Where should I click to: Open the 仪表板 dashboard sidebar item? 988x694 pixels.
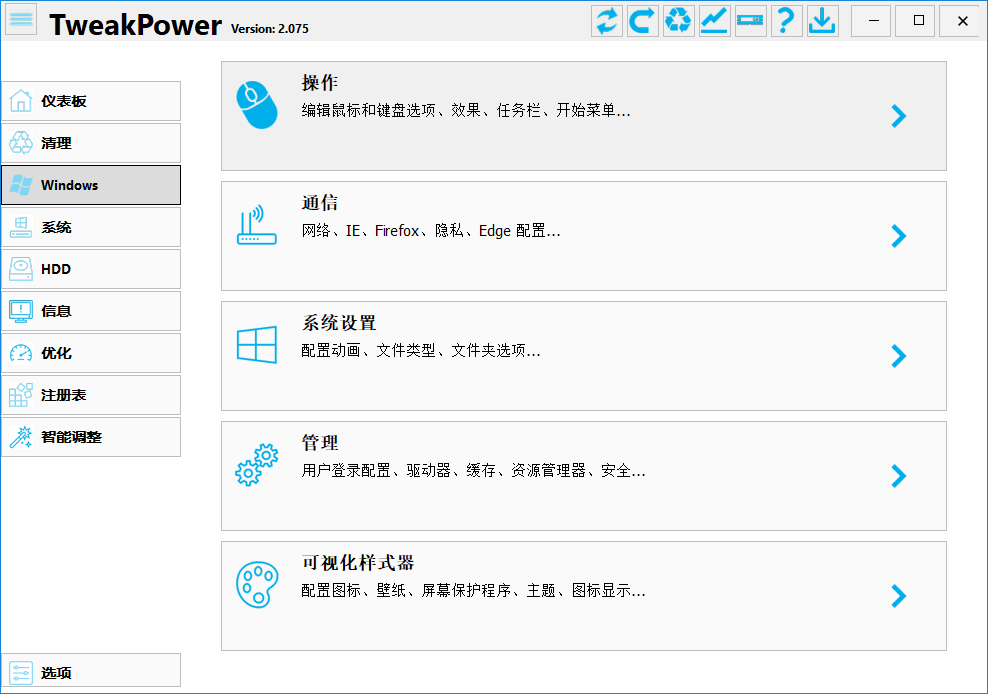click(x=91, y=101)
